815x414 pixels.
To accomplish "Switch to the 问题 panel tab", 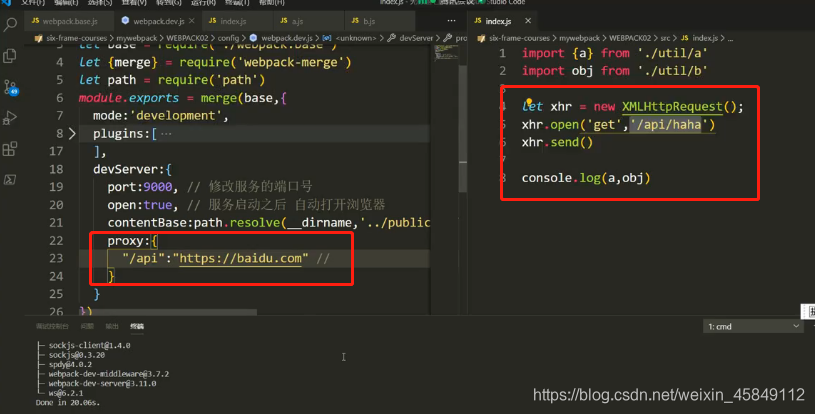I will click(87, 326).
